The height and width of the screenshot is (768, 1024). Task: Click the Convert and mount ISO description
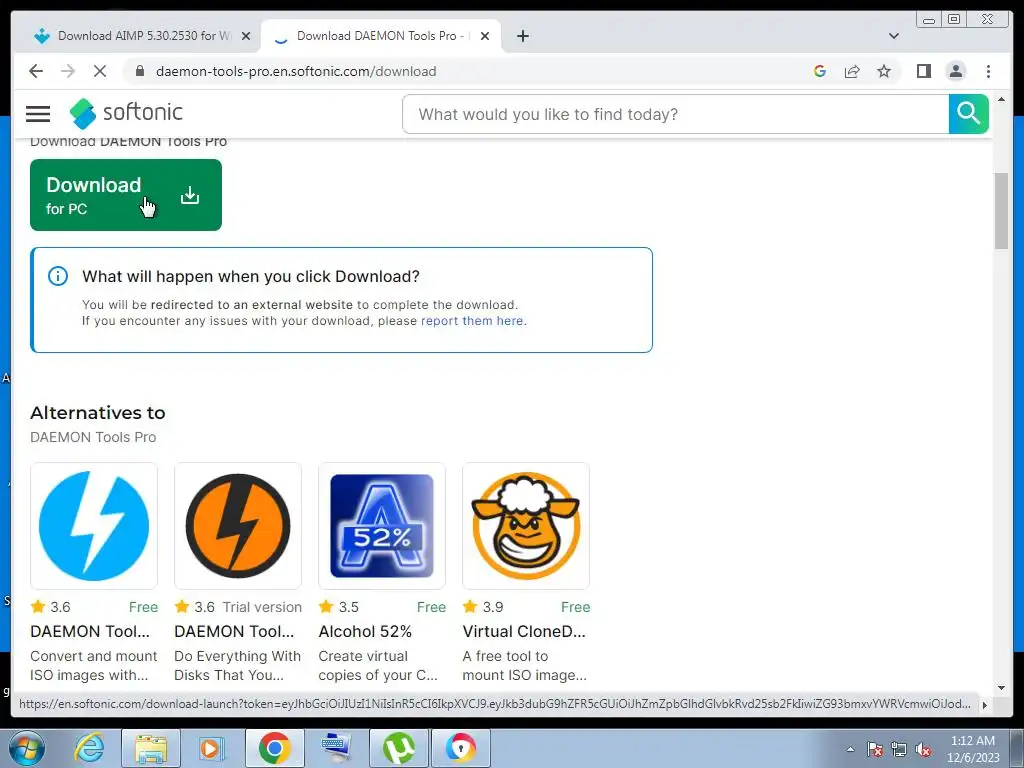click(x=93, y=665)
